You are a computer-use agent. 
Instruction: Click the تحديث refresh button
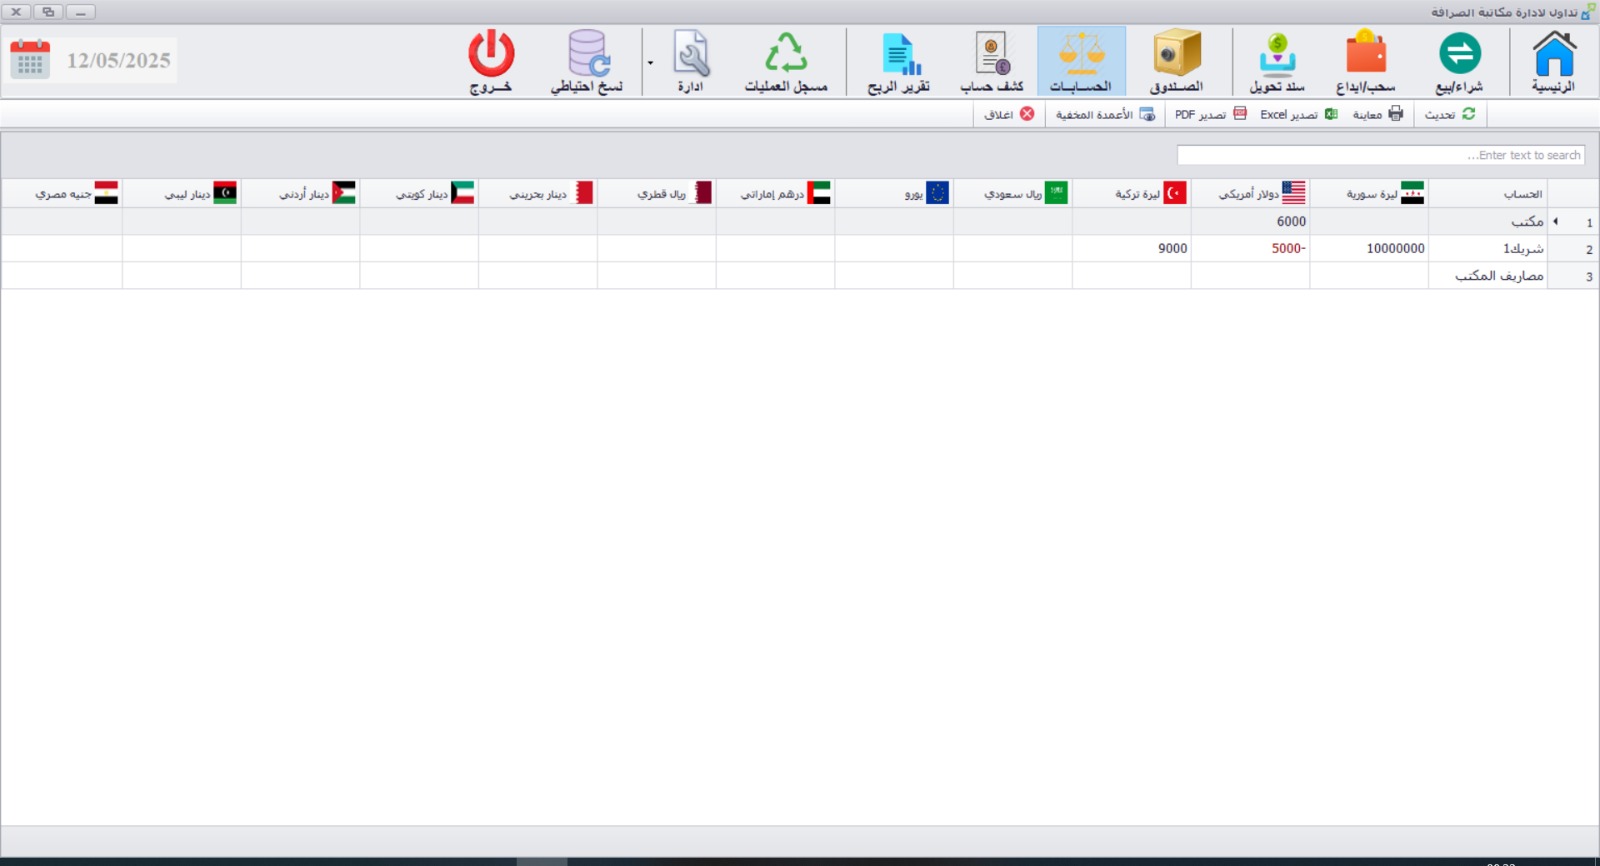[x=1450, y=115]
